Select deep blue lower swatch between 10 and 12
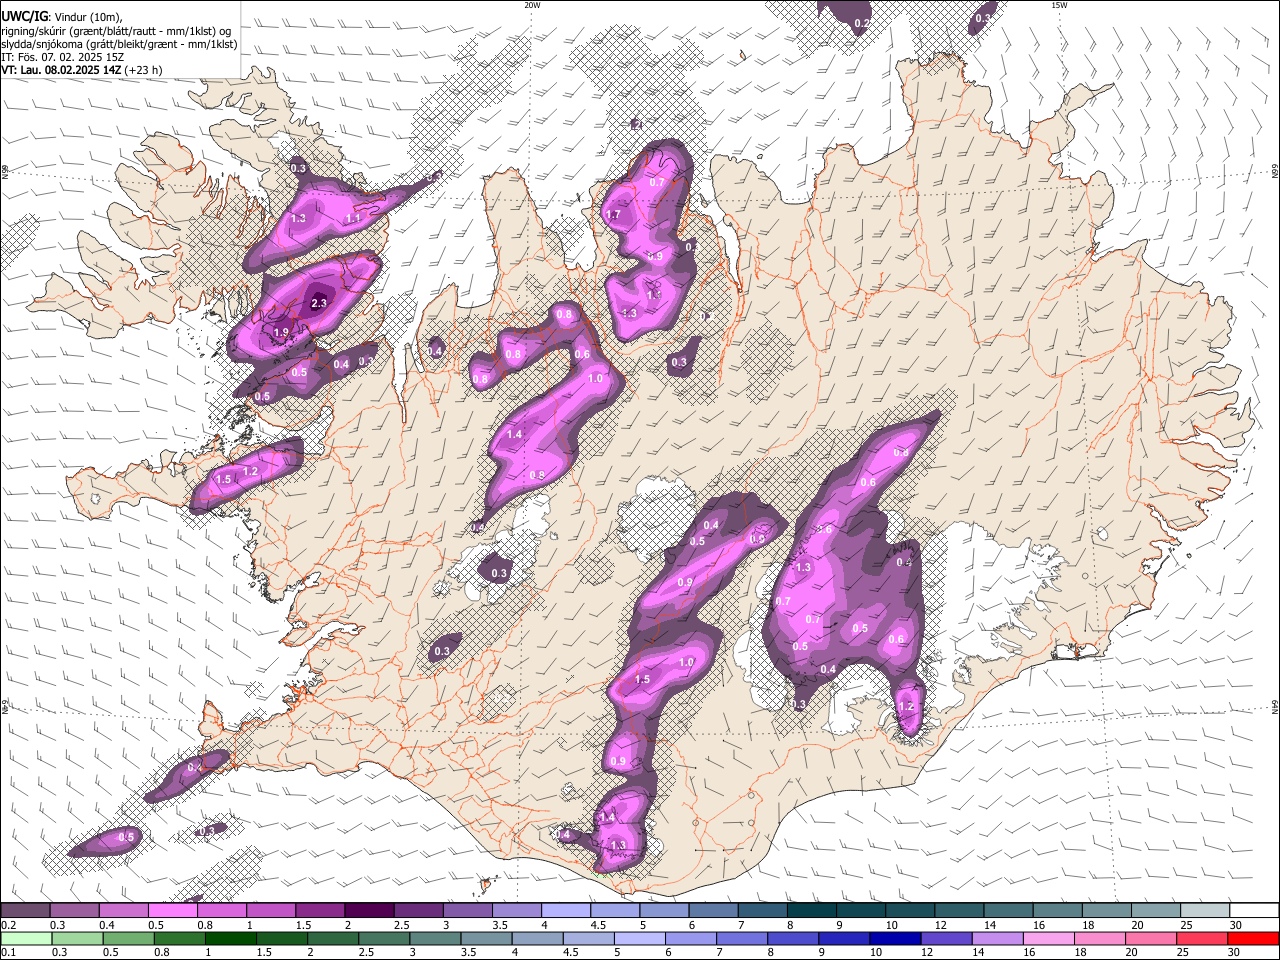1280x960 pixels. pos(894,938)
